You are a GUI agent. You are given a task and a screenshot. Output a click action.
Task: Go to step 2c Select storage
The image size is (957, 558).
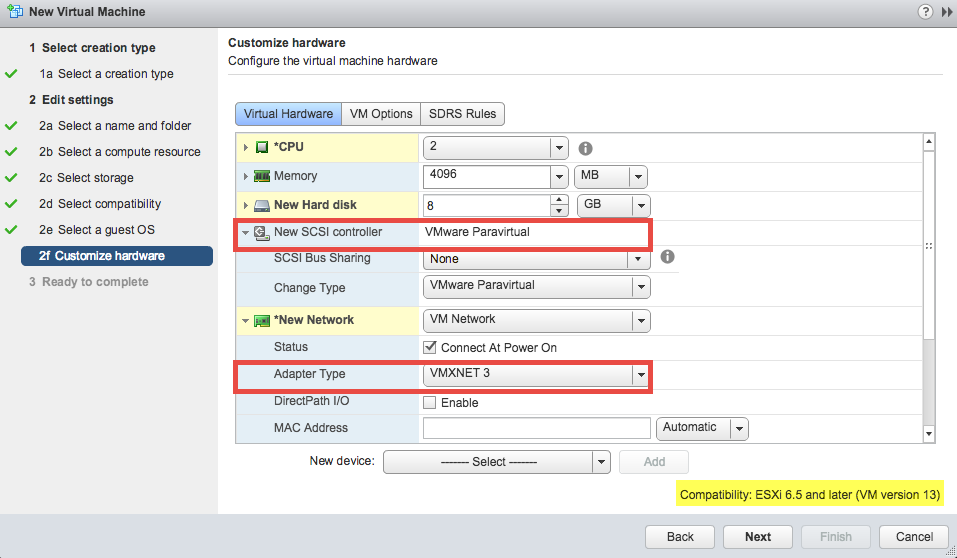[x=86, y=178]
